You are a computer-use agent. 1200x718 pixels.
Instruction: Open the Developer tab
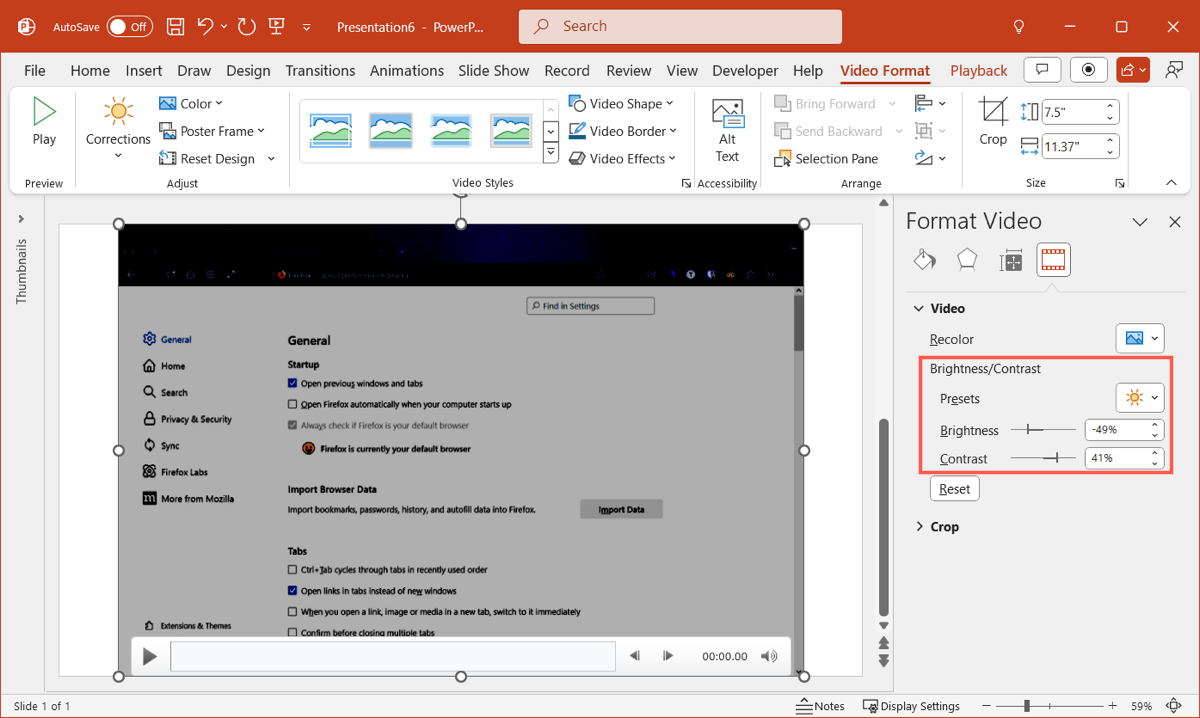point(745,71)
